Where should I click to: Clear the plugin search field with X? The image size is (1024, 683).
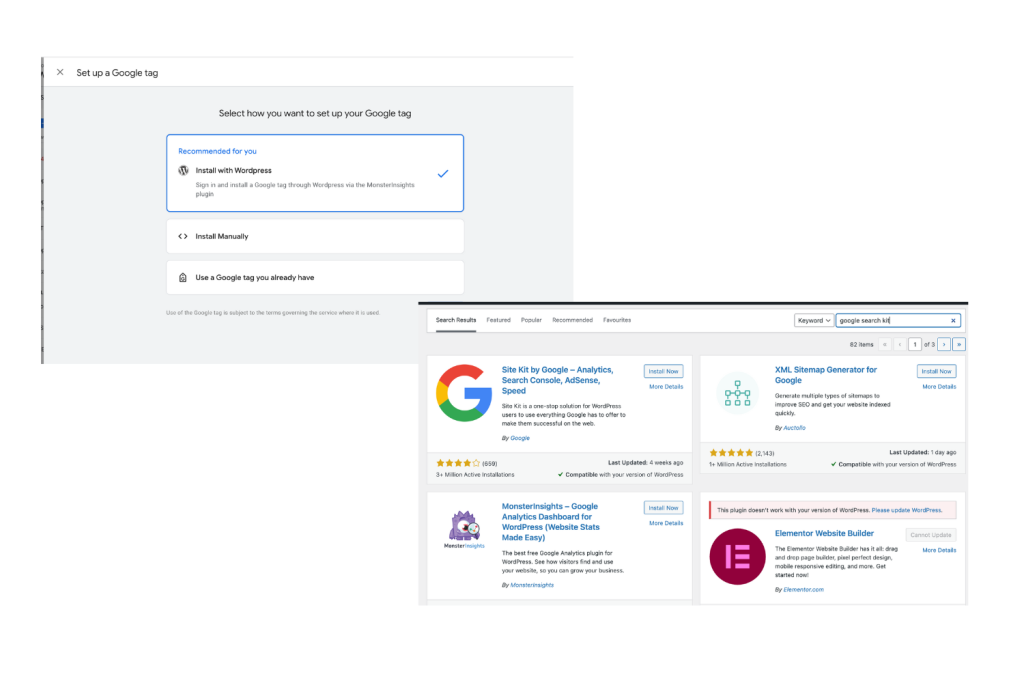(x=953, y=321)
